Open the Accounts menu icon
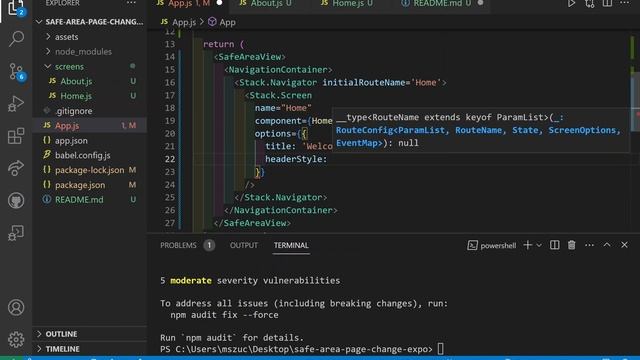The image size is (640, 360). tap(16, 307)
